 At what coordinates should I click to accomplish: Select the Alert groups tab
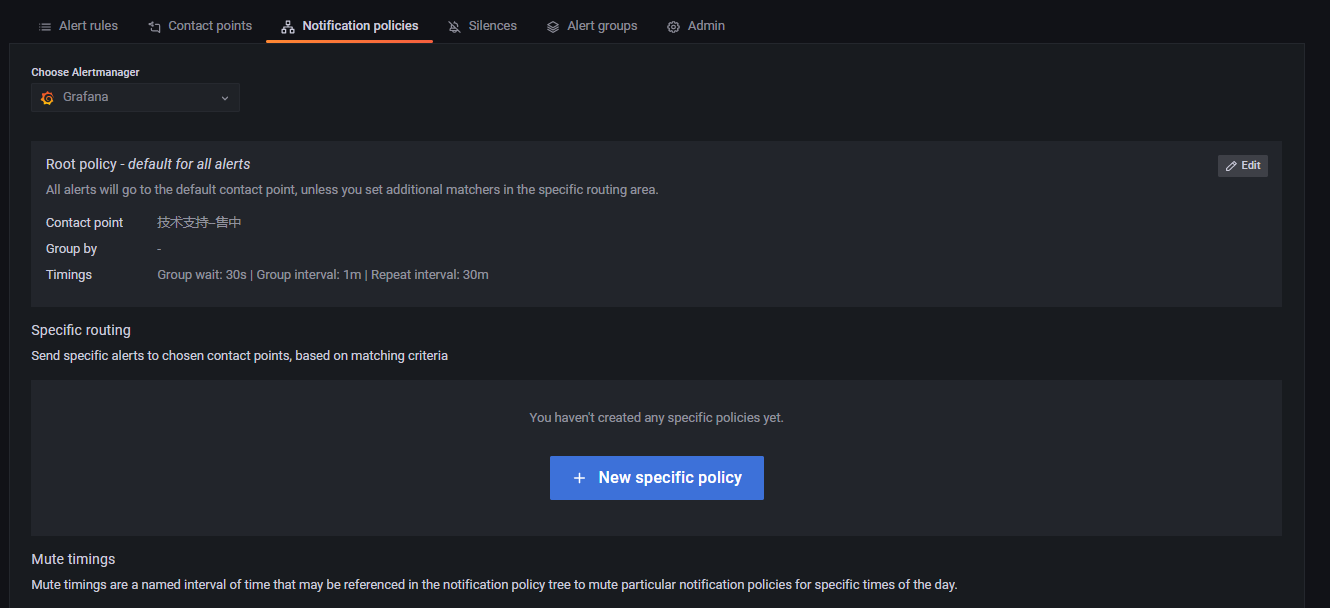click(x=602, y=26)
